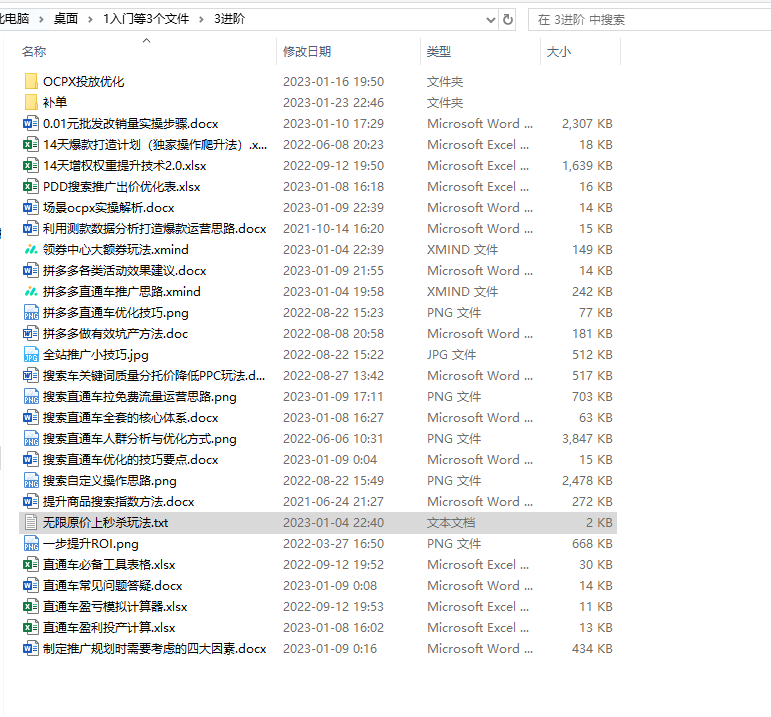771x717 pixels.
Task: Click date 2021-10-14 16:20
Action: [333, 229]
